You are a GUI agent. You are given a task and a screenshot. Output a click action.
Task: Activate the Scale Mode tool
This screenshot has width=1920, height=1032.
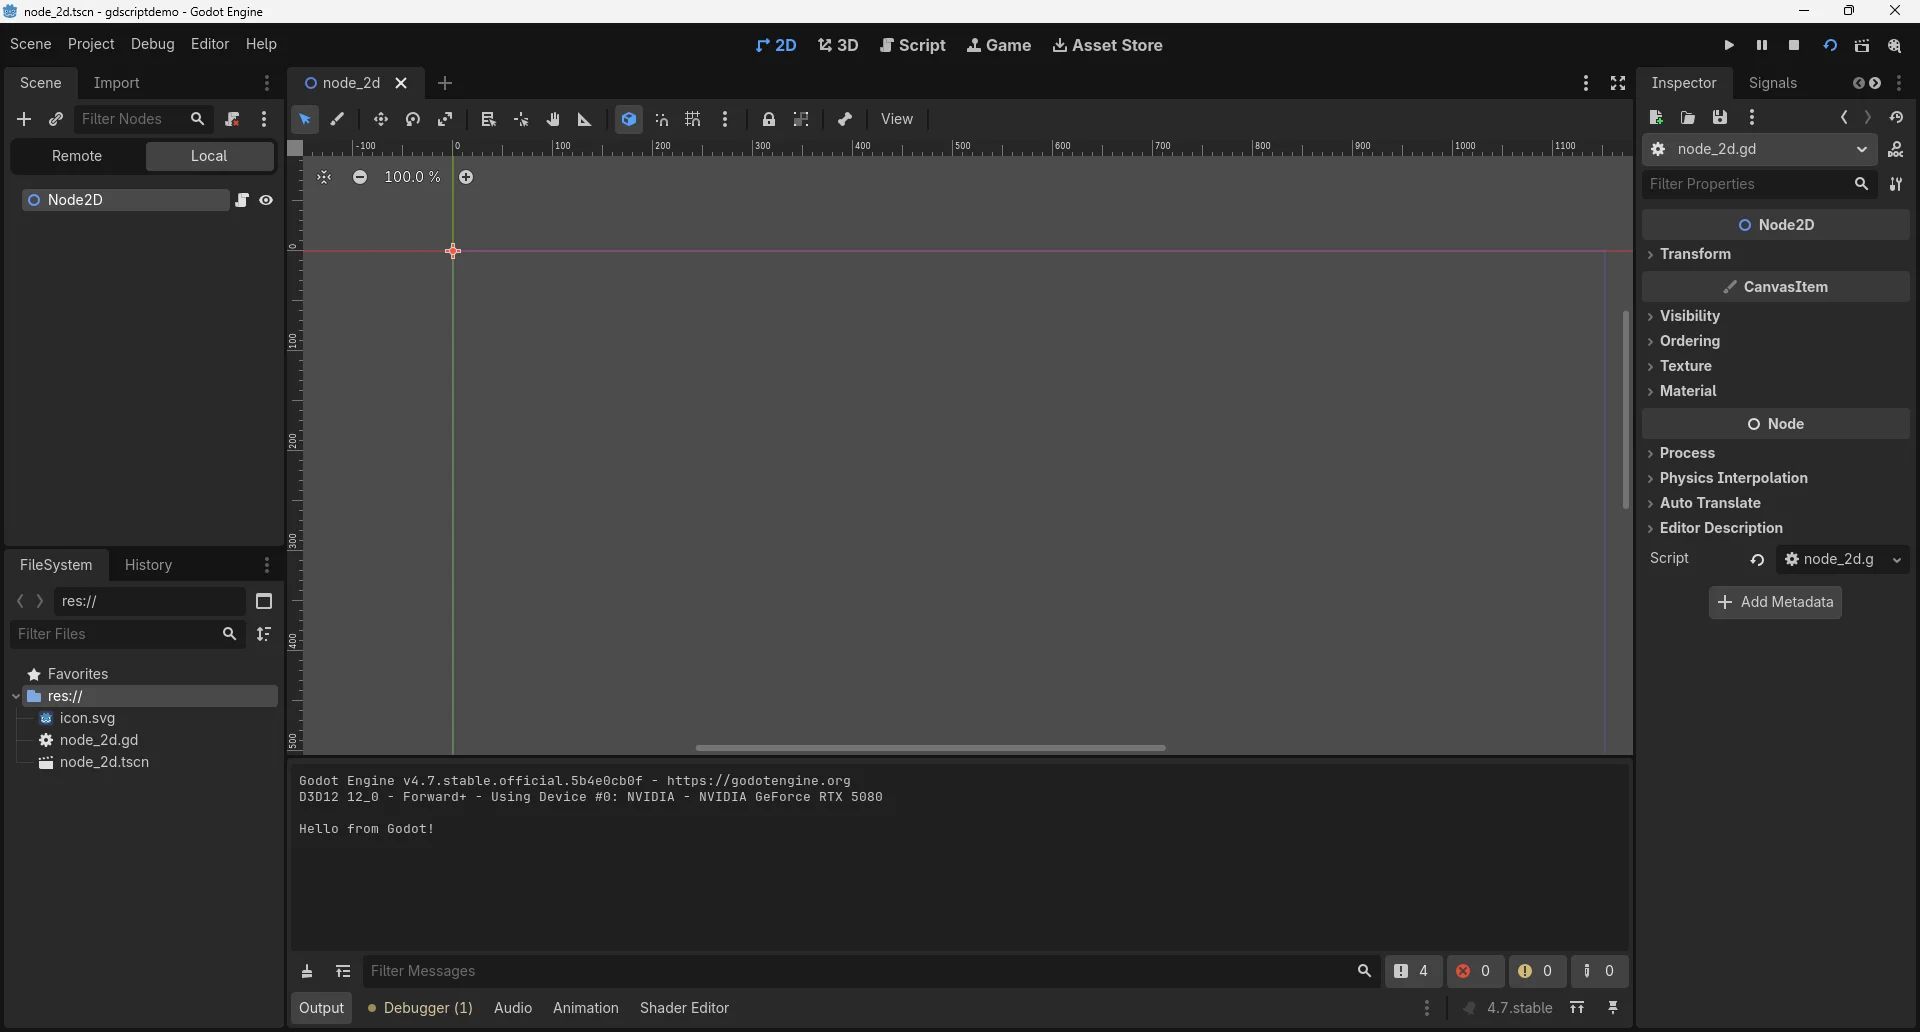tap(446, 119)
